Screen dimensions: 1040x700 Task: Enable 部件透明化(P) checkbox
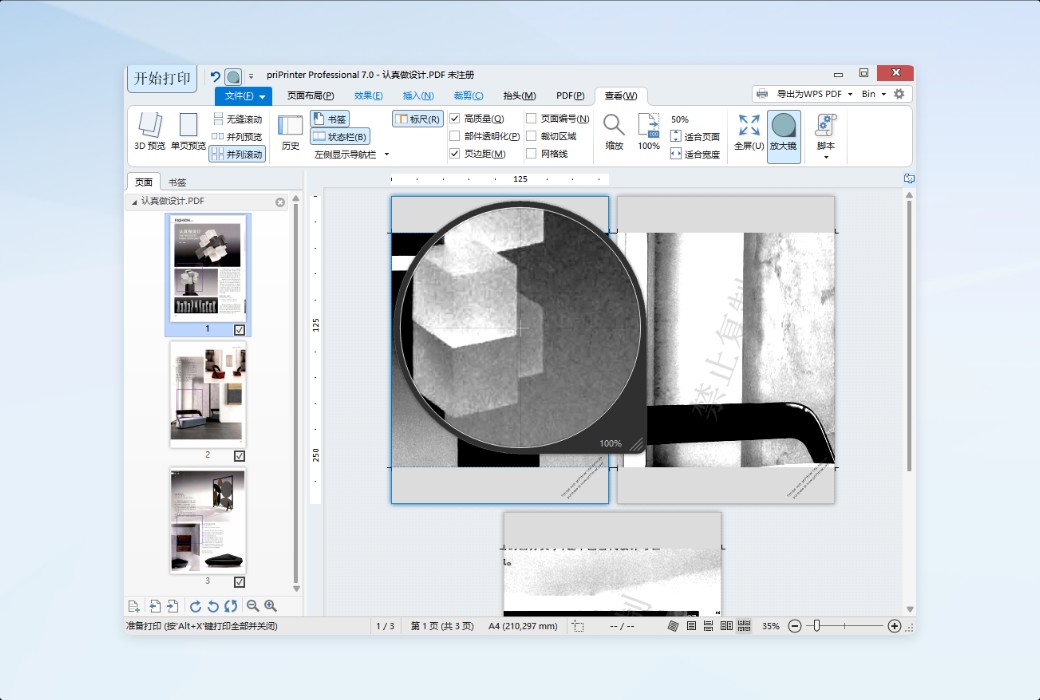[x=454, y=136]
